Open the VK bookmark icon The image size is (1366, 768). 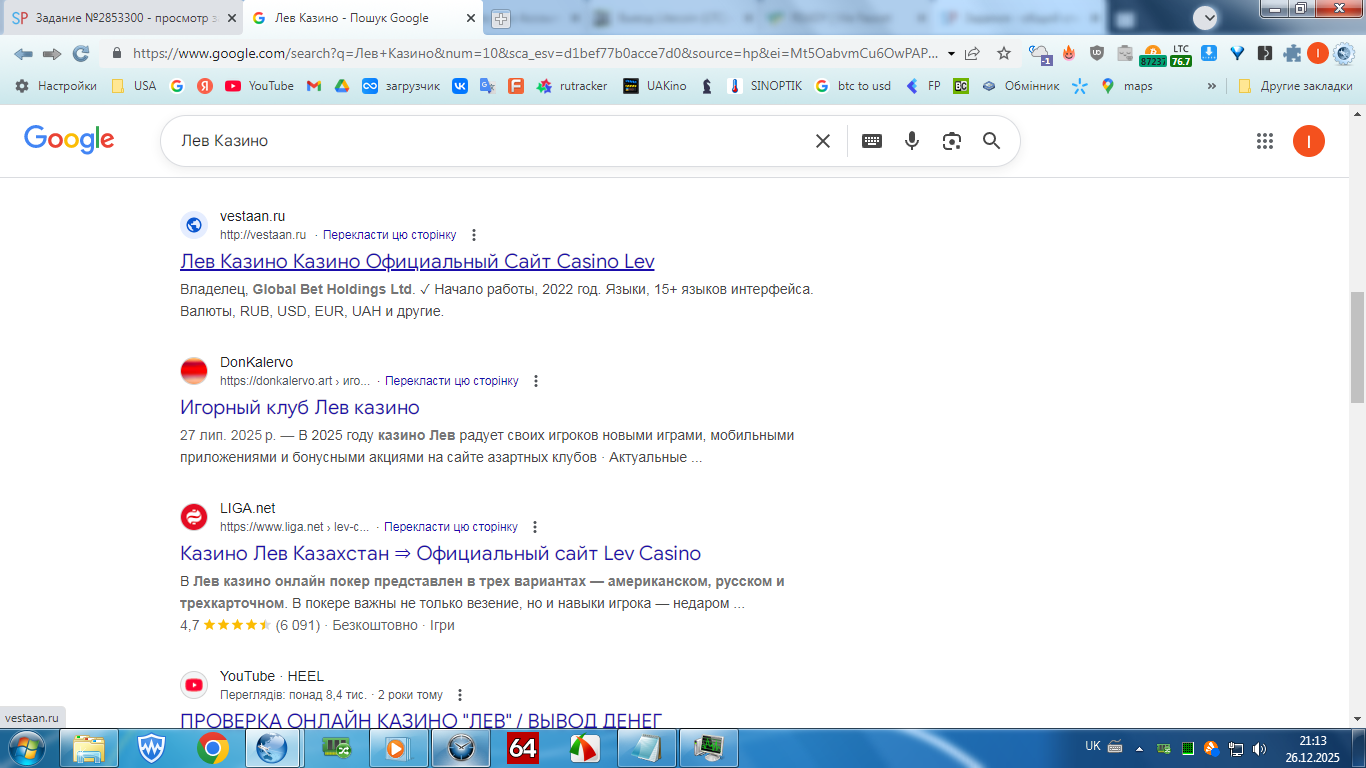pos(460,86)
